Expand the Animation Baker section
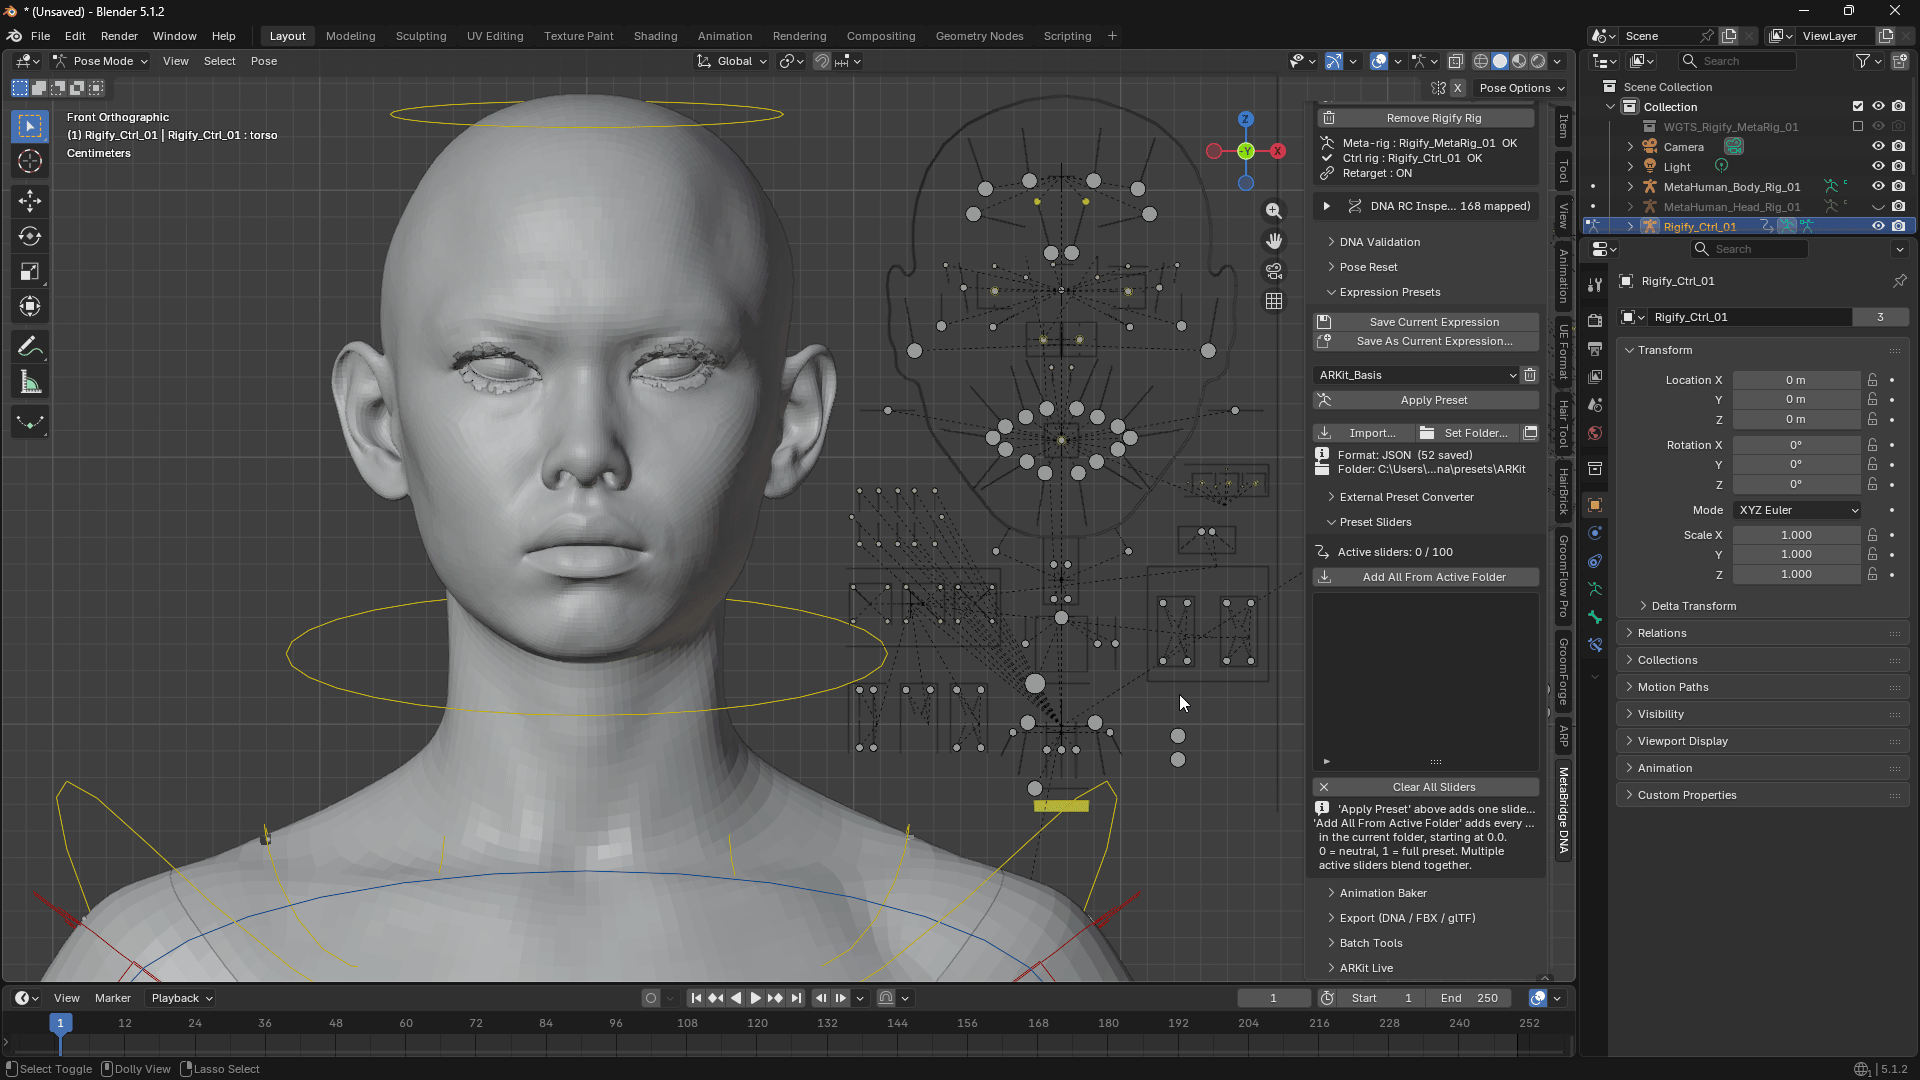The height and width of the screenshot is (1080, 1920). (1383, 893)
